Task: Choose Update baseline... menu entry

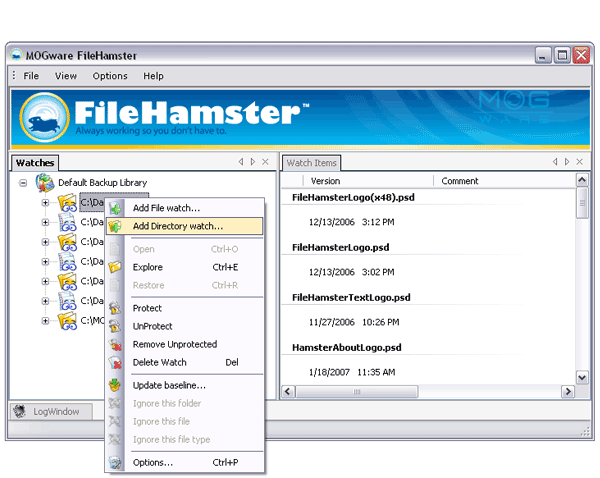Action: point(185,385)
